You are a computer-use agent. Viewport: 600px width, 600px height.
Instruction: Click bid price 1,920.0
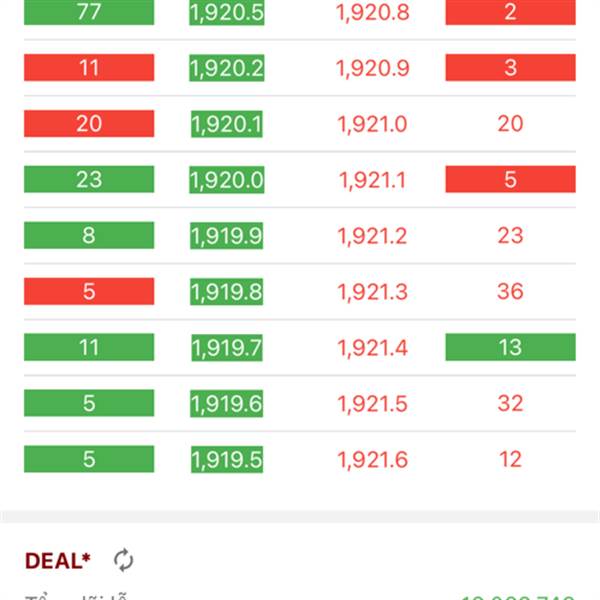[x=226, y=180]
